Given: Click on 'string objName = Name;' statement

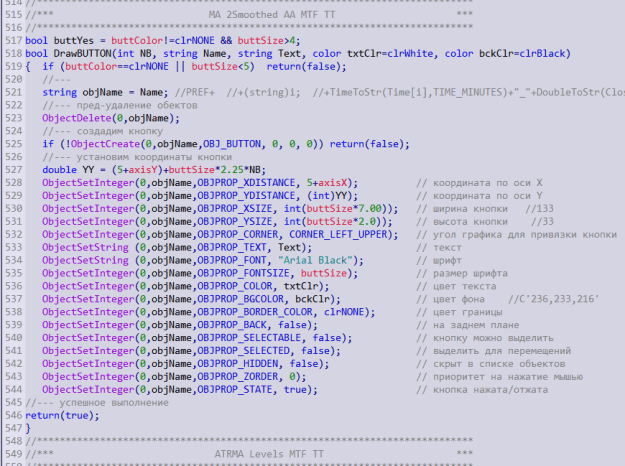Looking at the screenshot, I should [105, 92].
